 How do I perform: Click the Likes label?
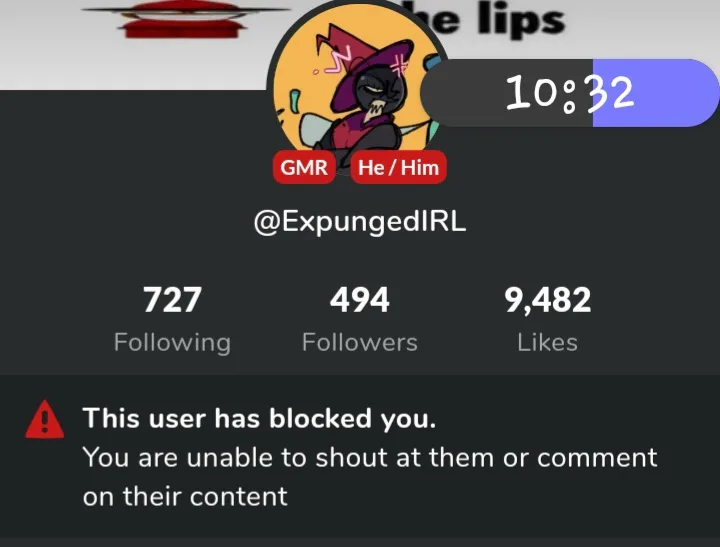point(547,343)
